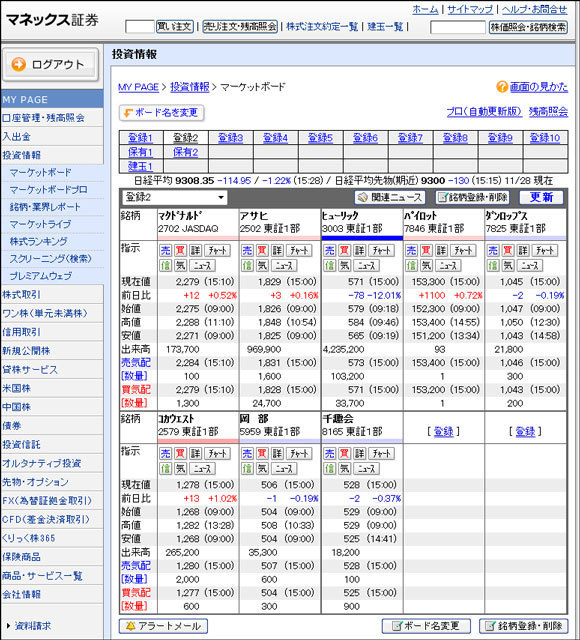Open the 登録2 board selection dropdown

174,198
